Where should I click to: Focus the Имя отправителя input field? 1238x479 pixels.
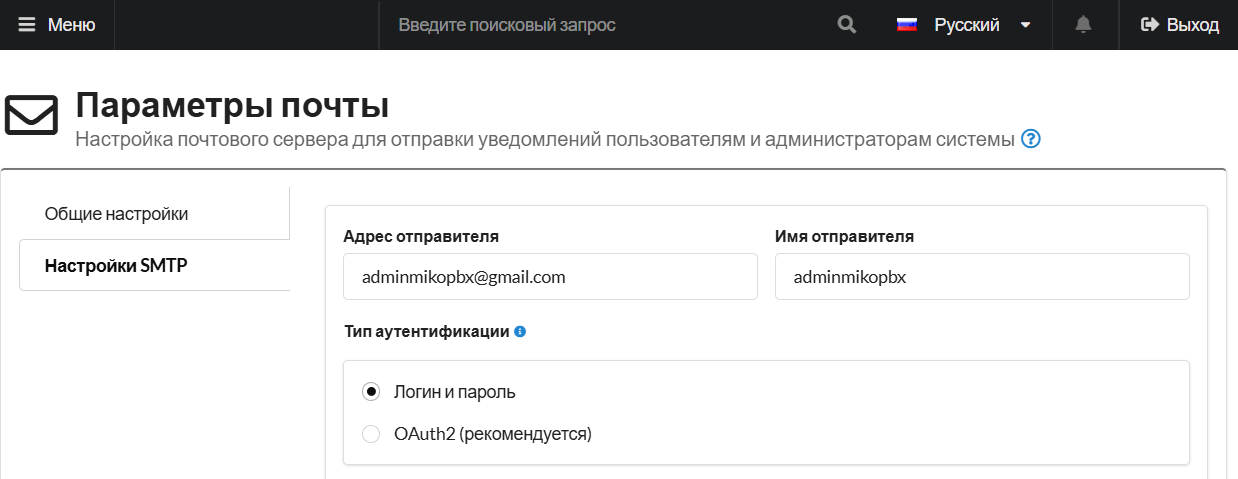(x=981, y=277)
